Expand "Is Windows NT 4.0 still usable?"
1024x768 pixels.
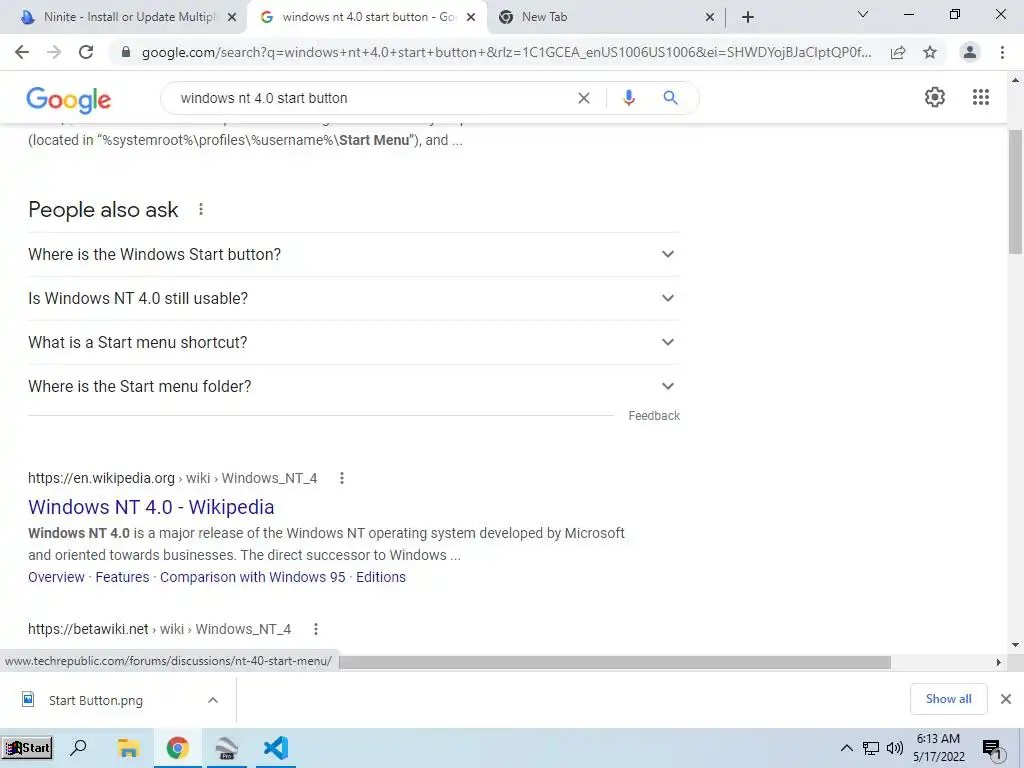pos(353,298)
